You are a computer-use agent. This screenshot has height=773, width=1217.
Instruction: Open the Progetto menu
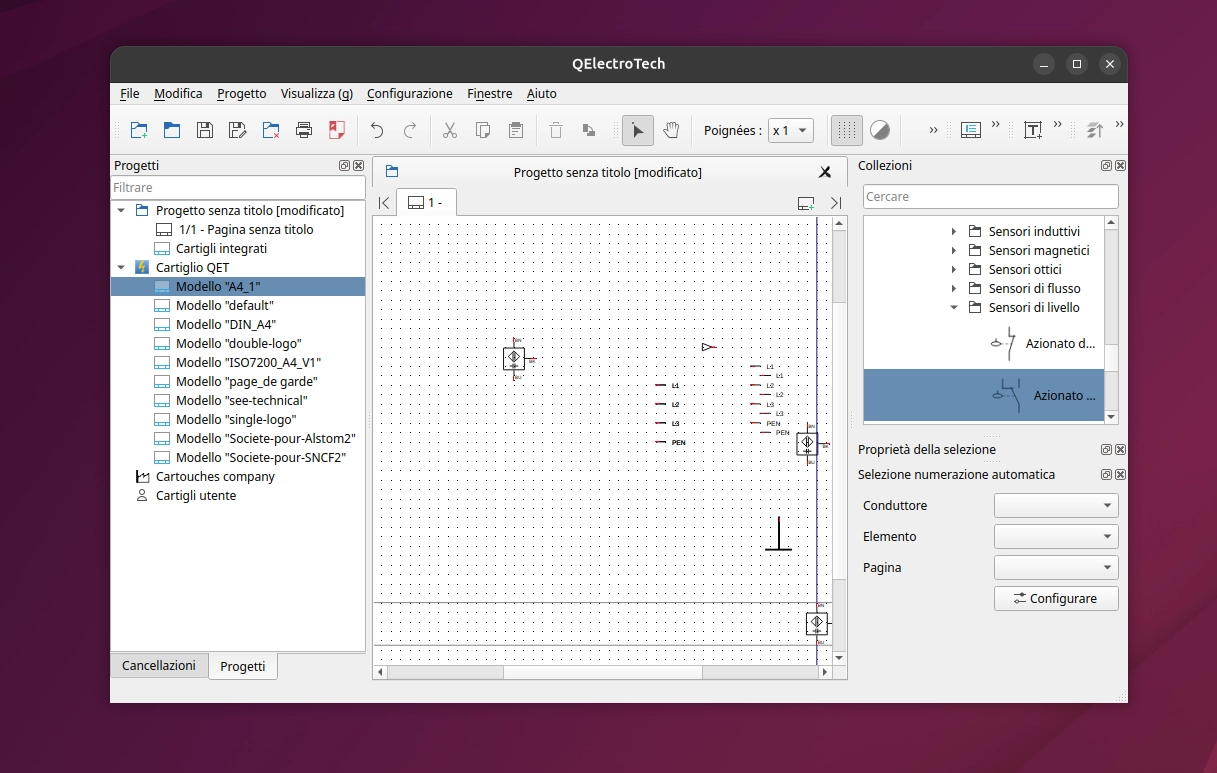coord(241,93)
